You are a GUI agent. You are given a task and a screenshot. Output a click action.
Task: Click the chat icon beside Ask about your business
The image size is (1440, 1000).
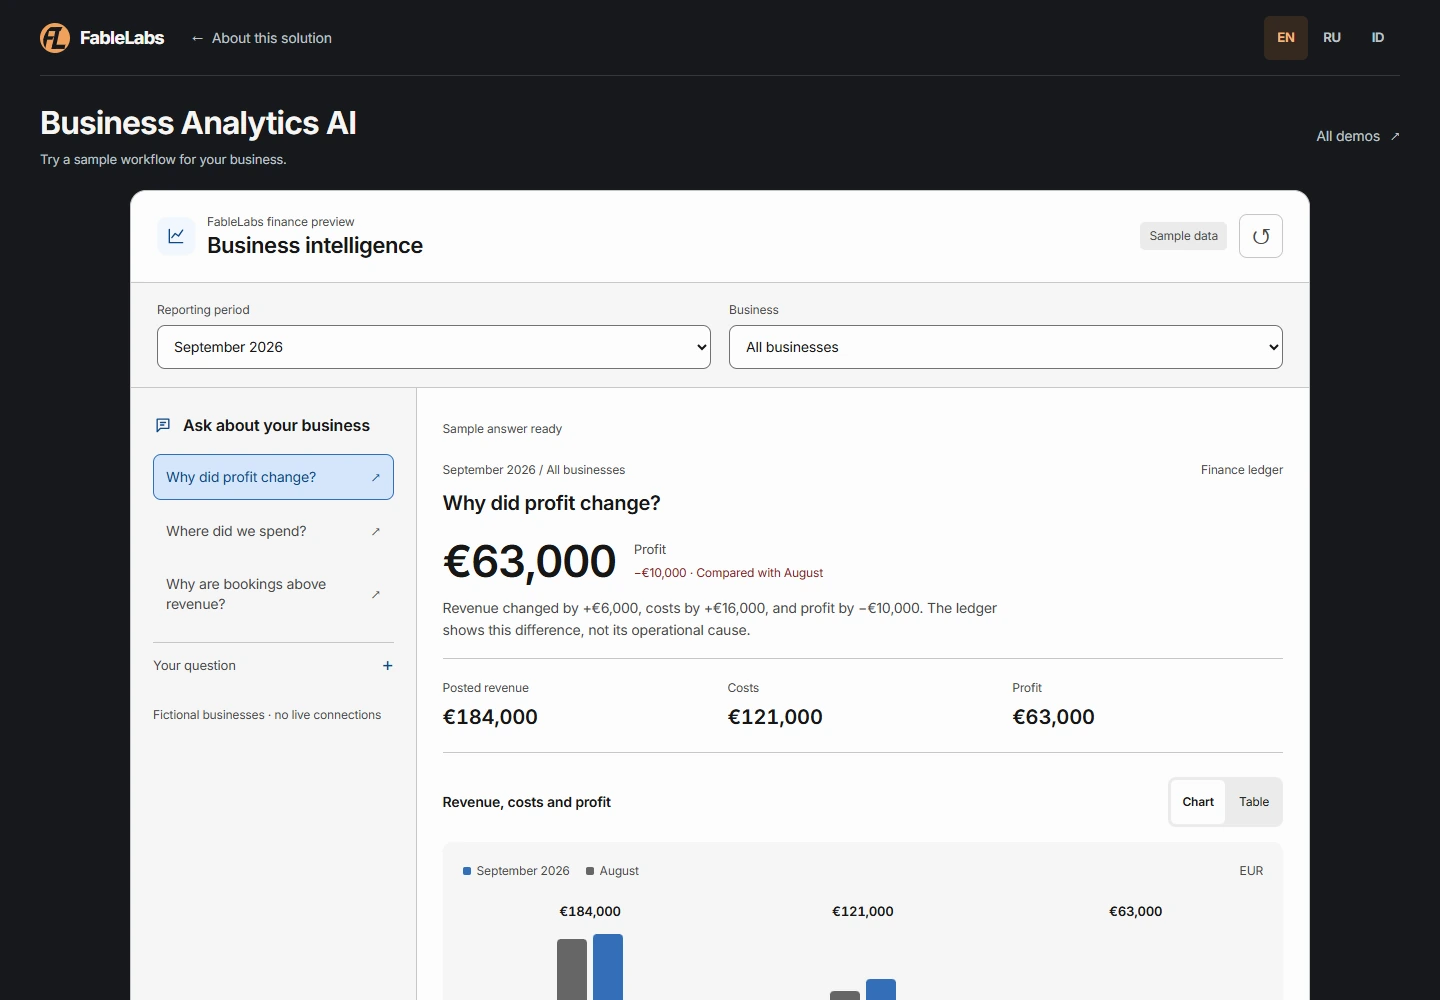coord(163,425)
